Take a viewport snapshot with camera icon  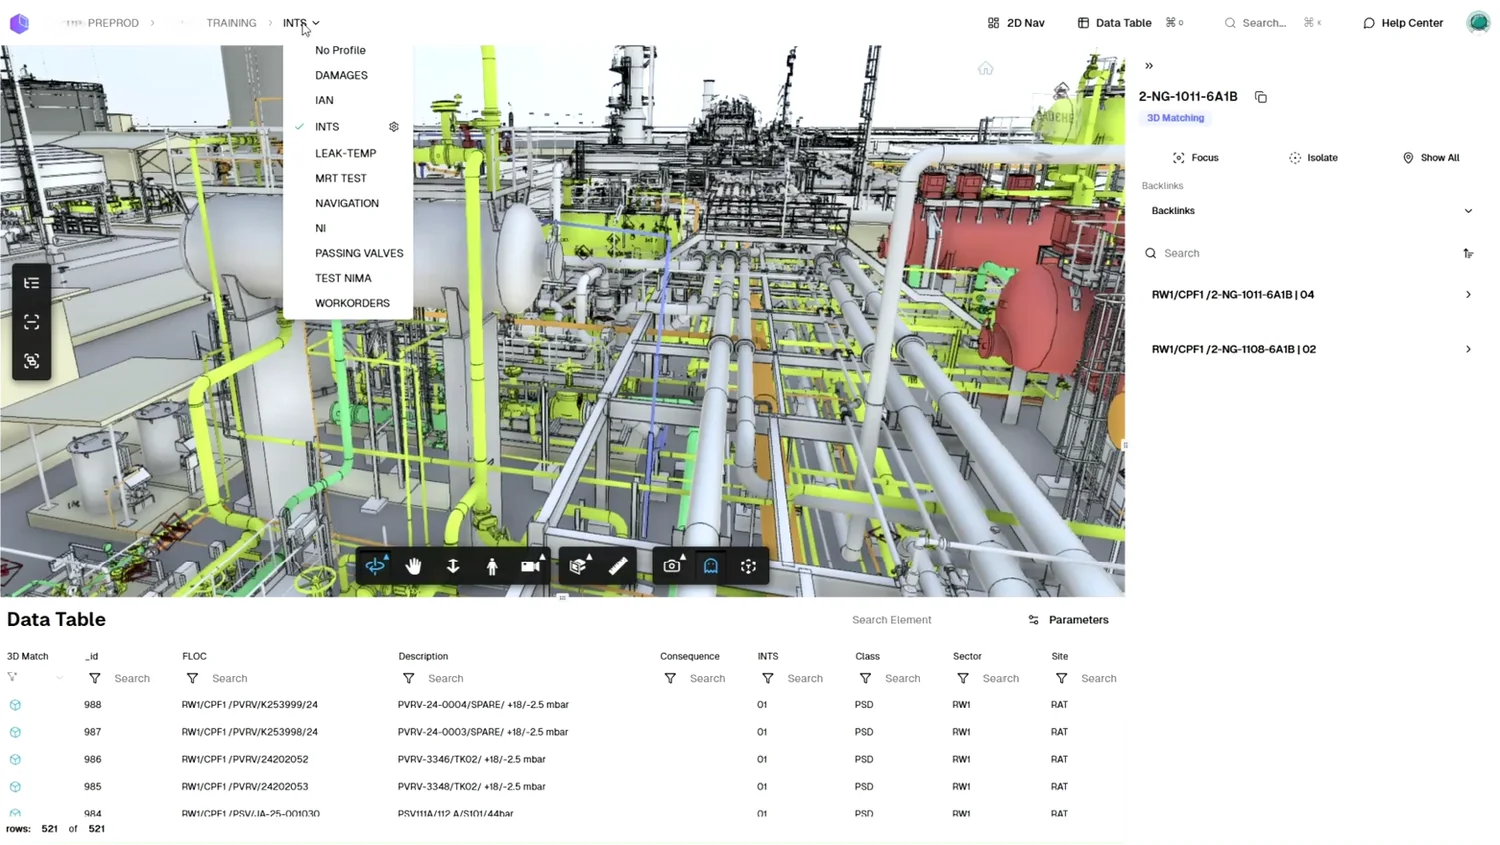672,566
